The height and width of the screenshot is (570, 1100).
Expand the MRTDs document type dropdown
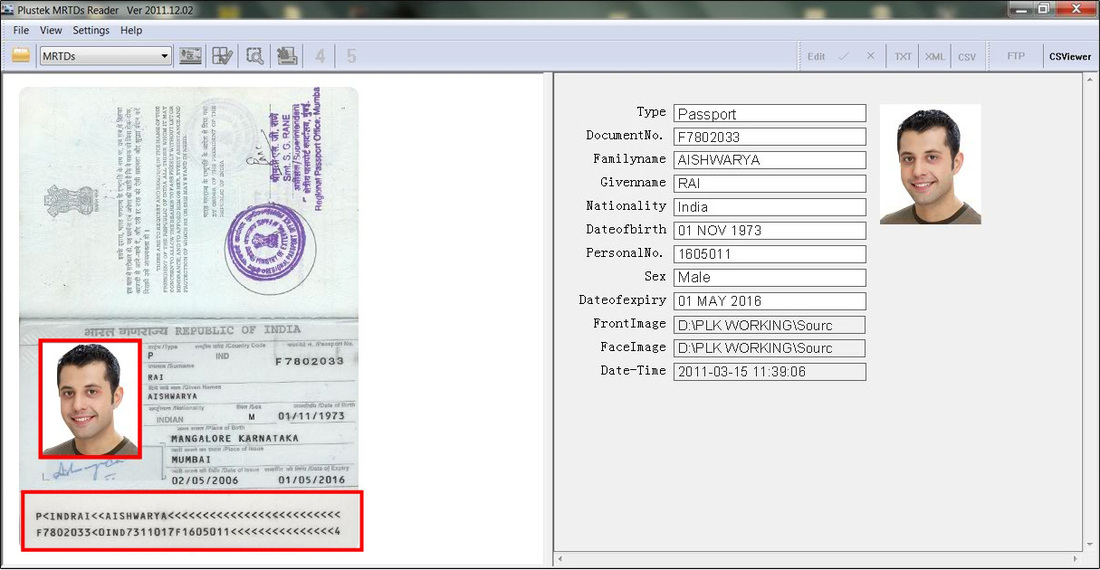click(165, 56)
